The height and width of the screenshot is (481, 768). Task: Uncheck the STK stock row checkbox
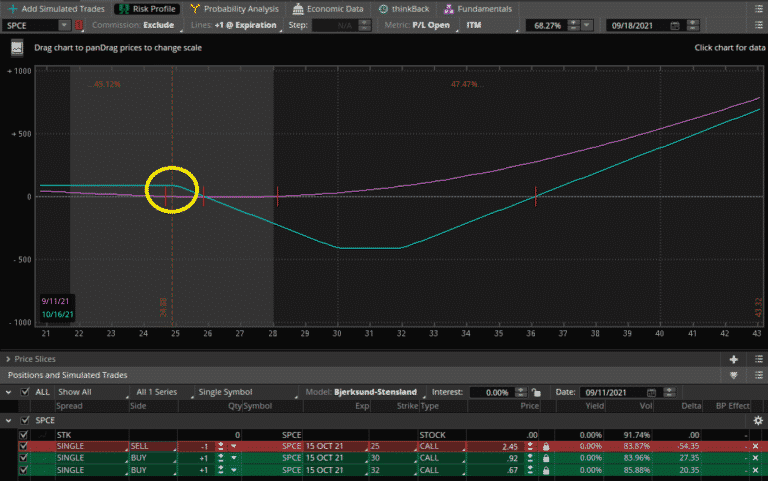(x=25, y=434)
